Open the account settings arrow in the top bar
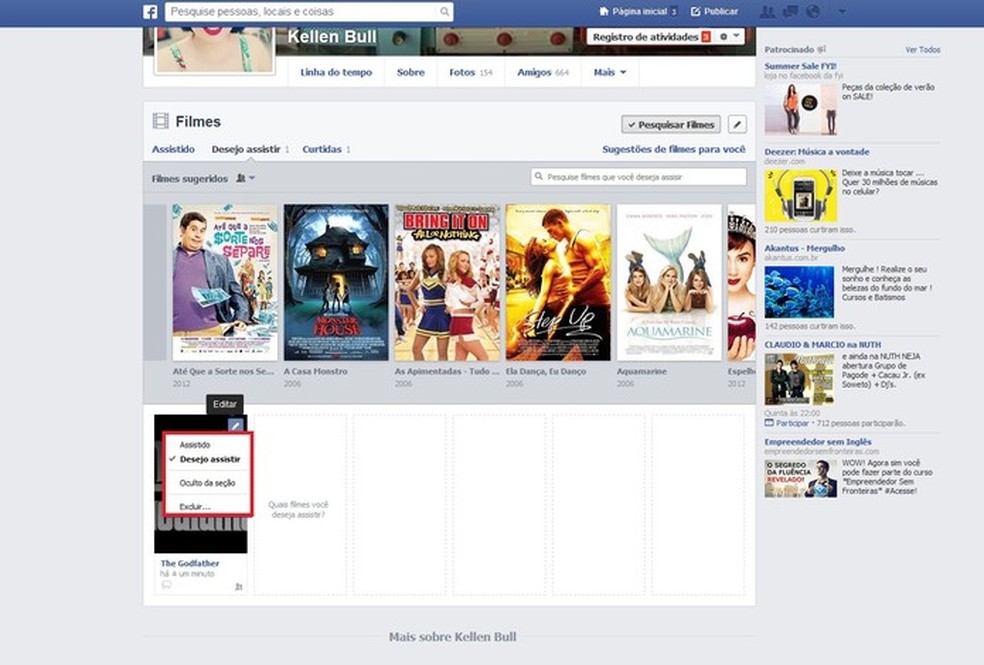 click(841, 12)
